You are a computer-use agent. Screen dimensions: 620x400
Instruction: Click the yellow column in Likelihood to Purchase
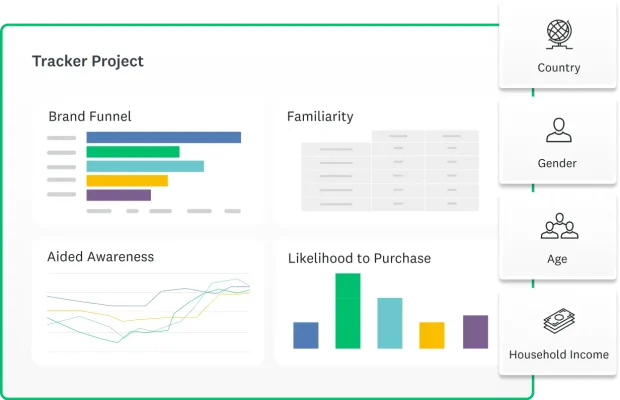432,335
